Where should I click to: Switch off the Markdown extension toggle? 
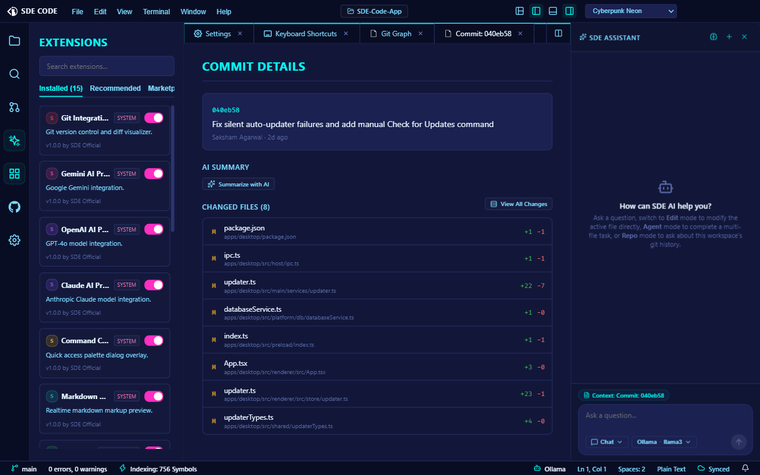154,396
